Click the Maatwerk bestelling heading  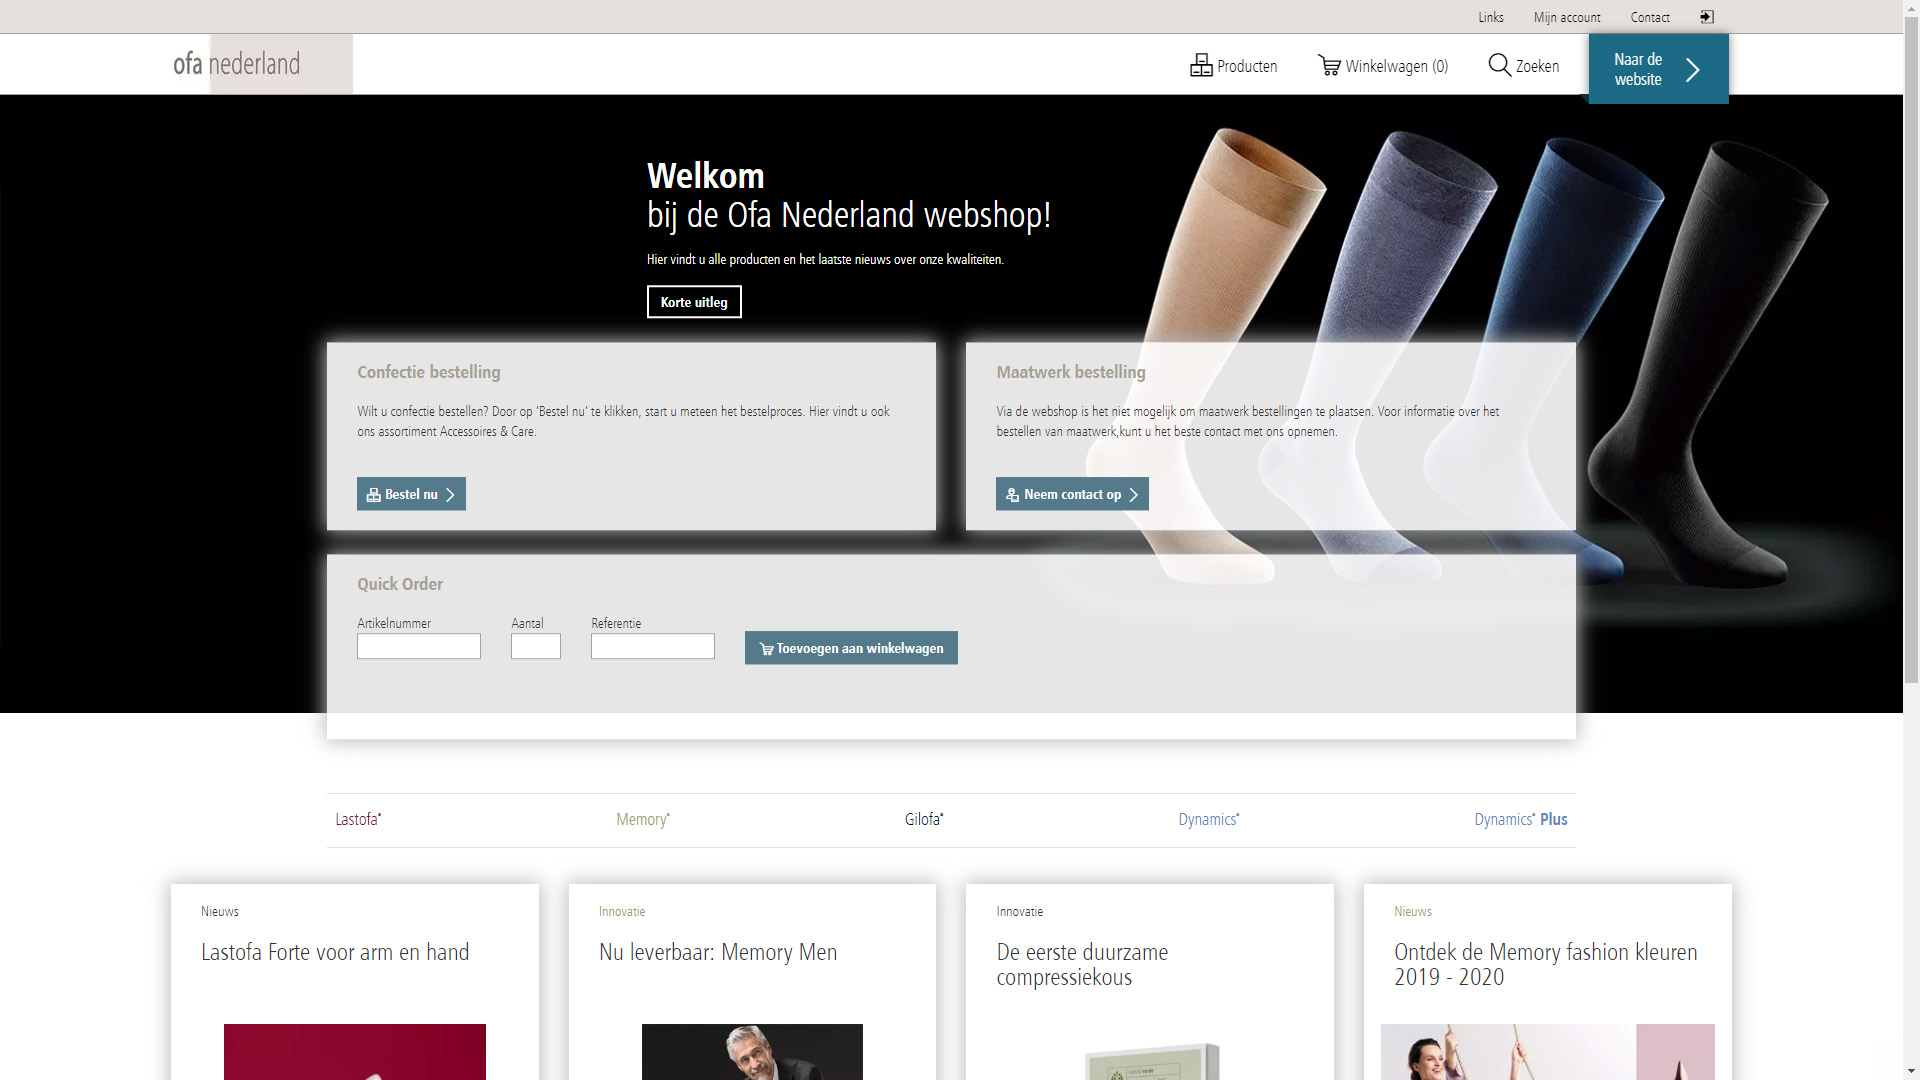pyautogui.click(x=1071, y=372)
